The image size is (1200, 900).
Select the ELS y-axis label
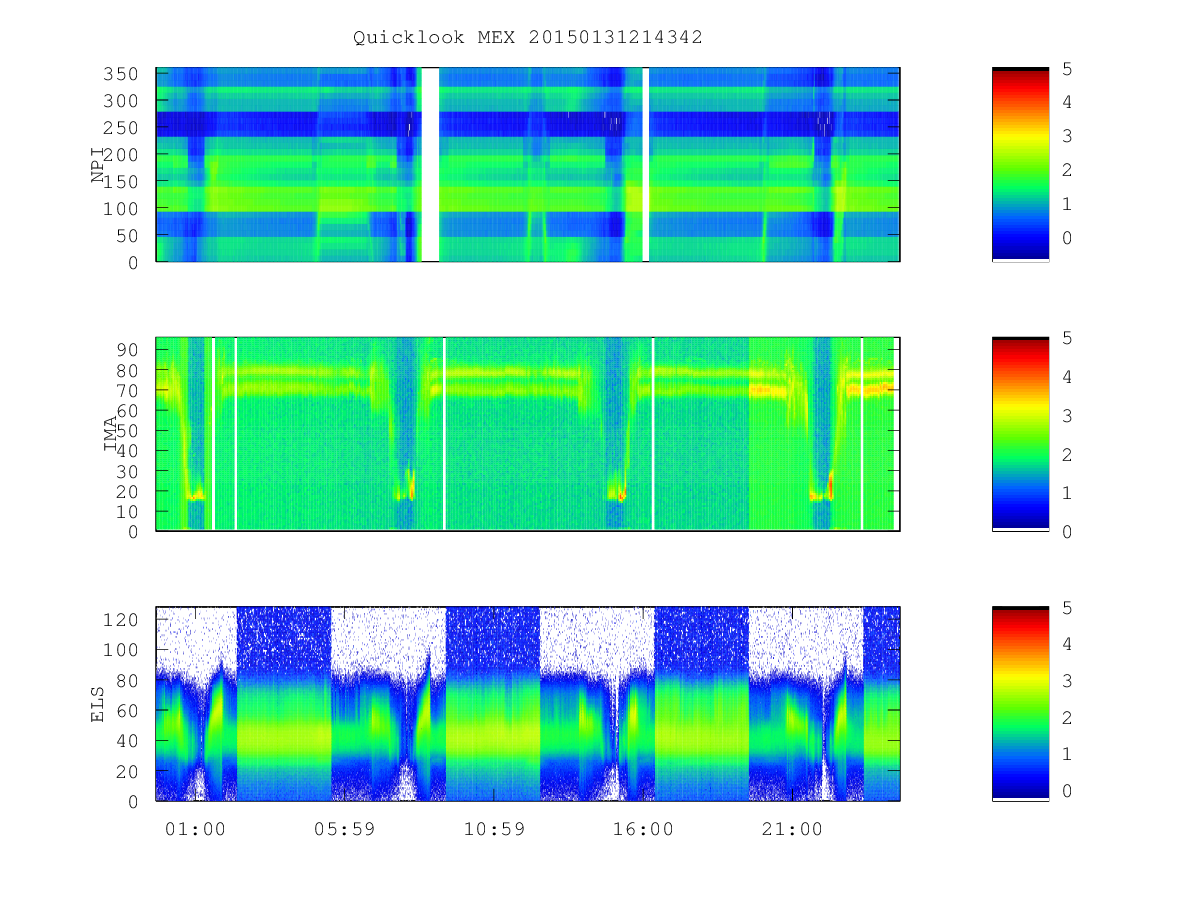99,703
